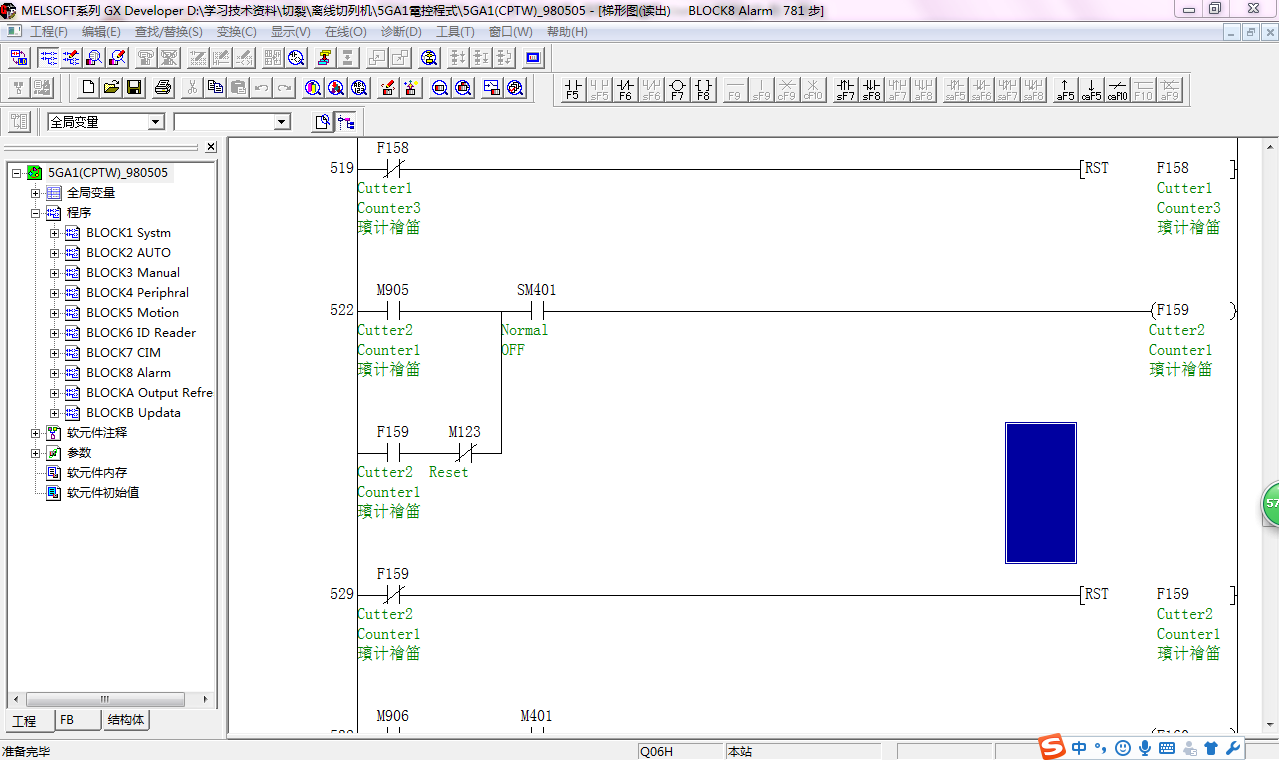This screenshot has height=760, width=1279.
Task: Click the solid blue rectangle in ladder area
Action: click(1040, 492)
